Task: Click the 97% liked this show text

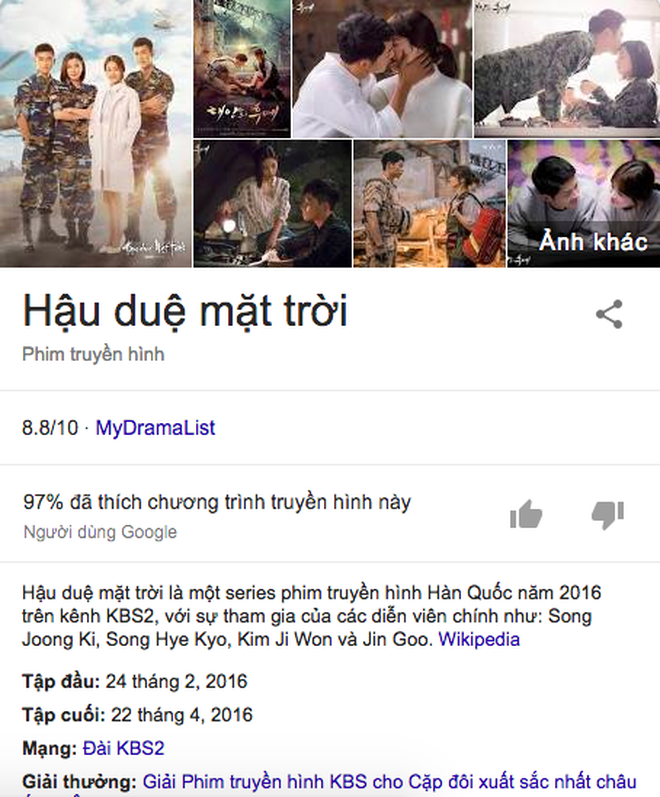Action: pyautogui.click(x=217, y=502)
